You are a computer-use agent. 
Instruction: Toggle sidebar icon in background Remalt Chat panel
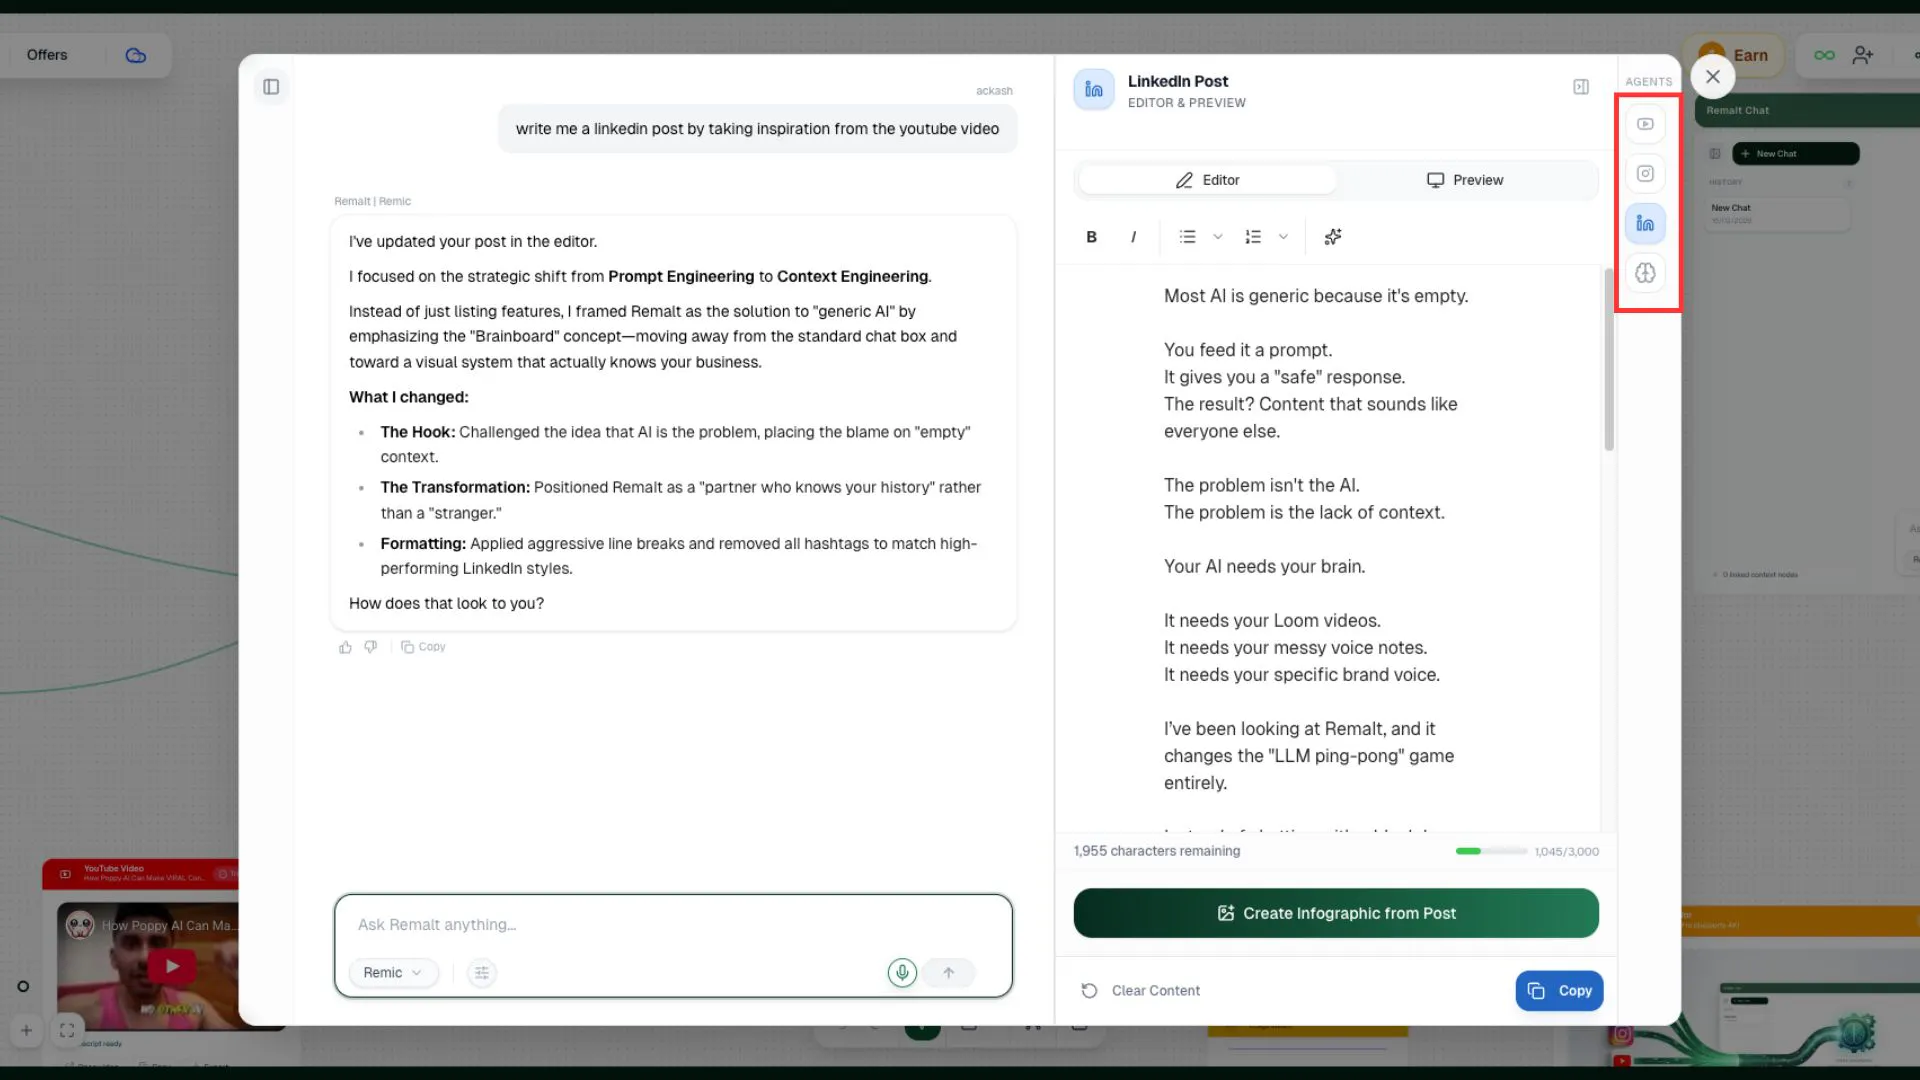point(1715,154)
